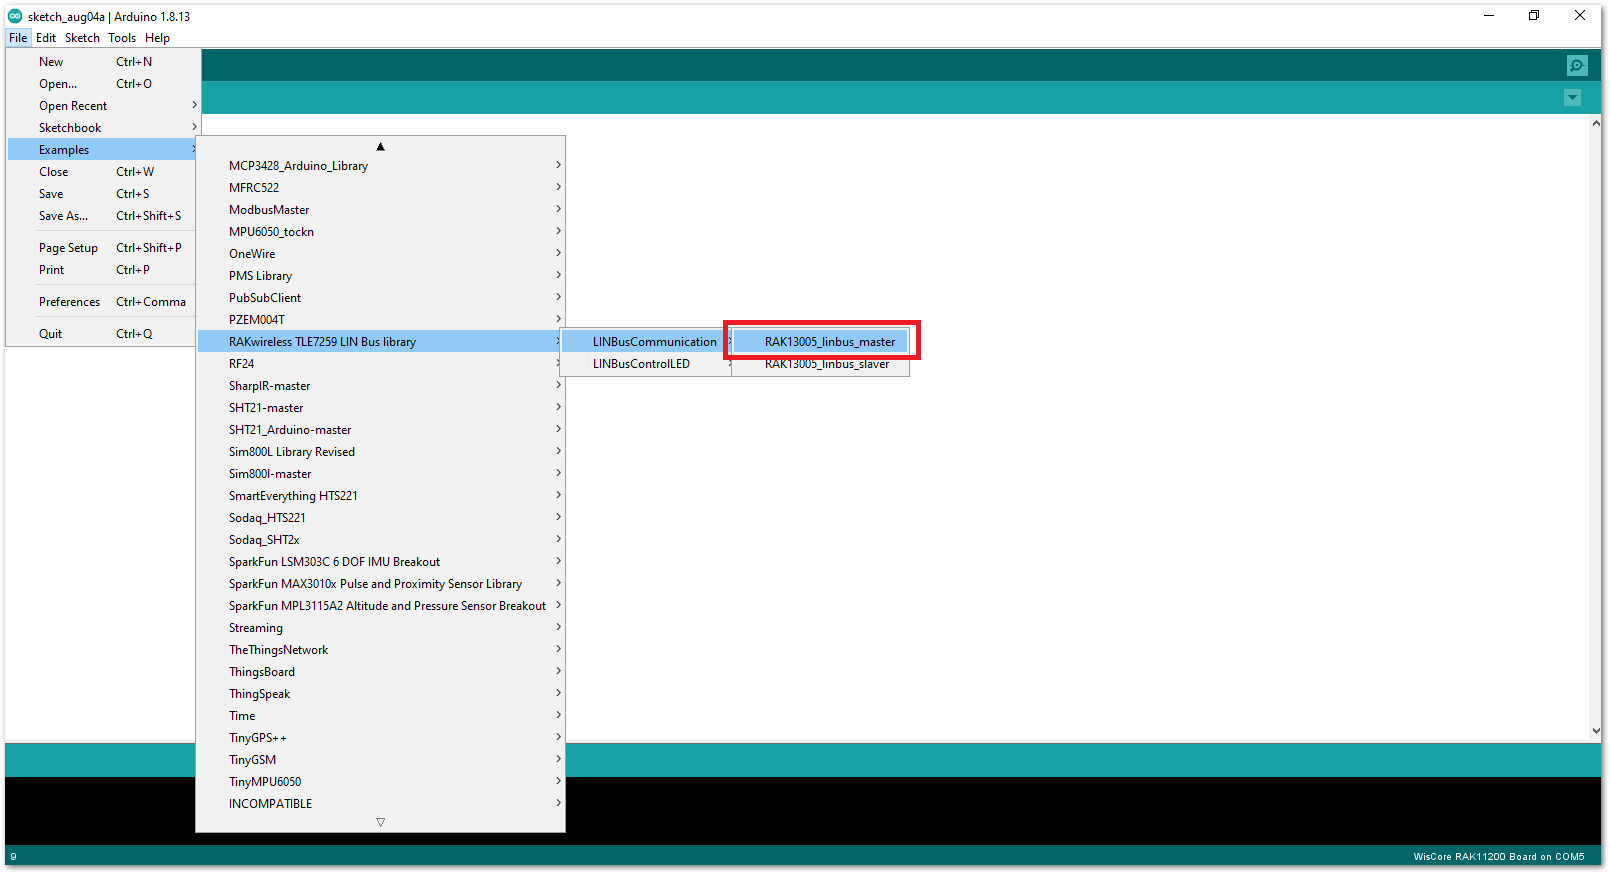Open the RAK13005_linbus_slaver example

point(821,364)
